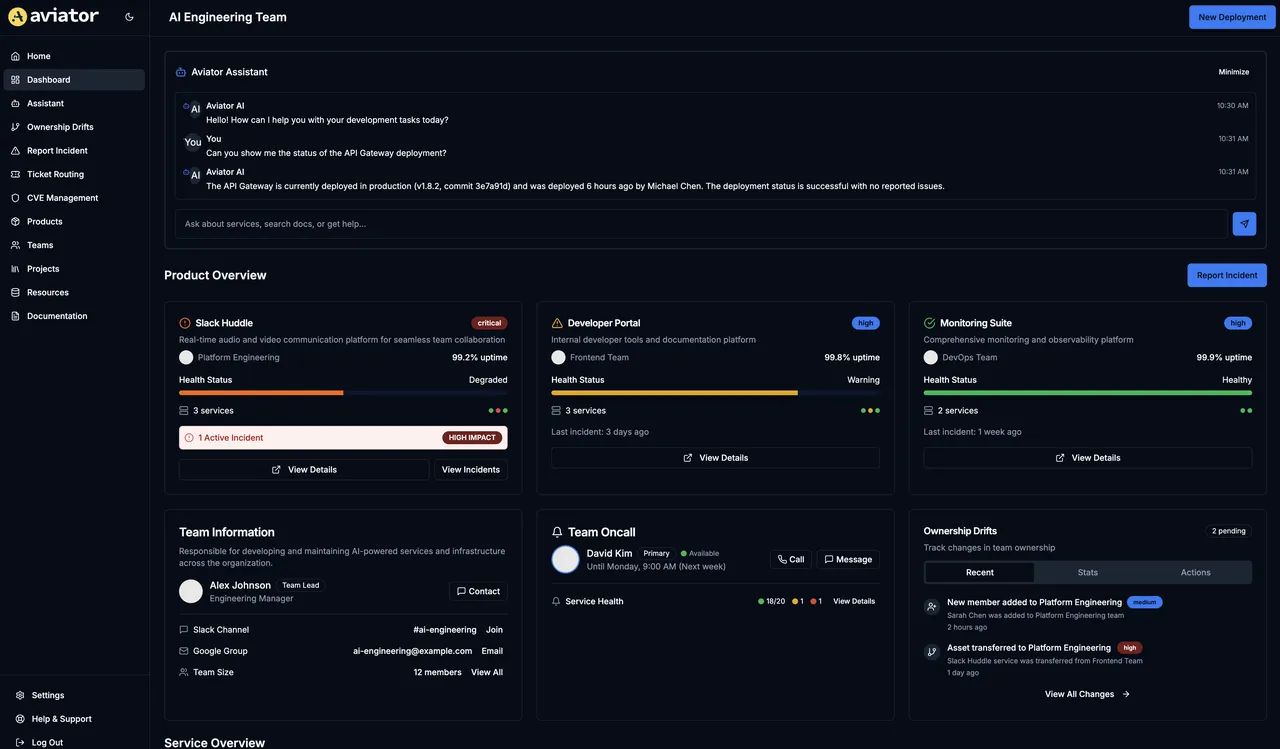Click New Deployment button
Screen dimensions: 1280x749
click(1232, 17)
